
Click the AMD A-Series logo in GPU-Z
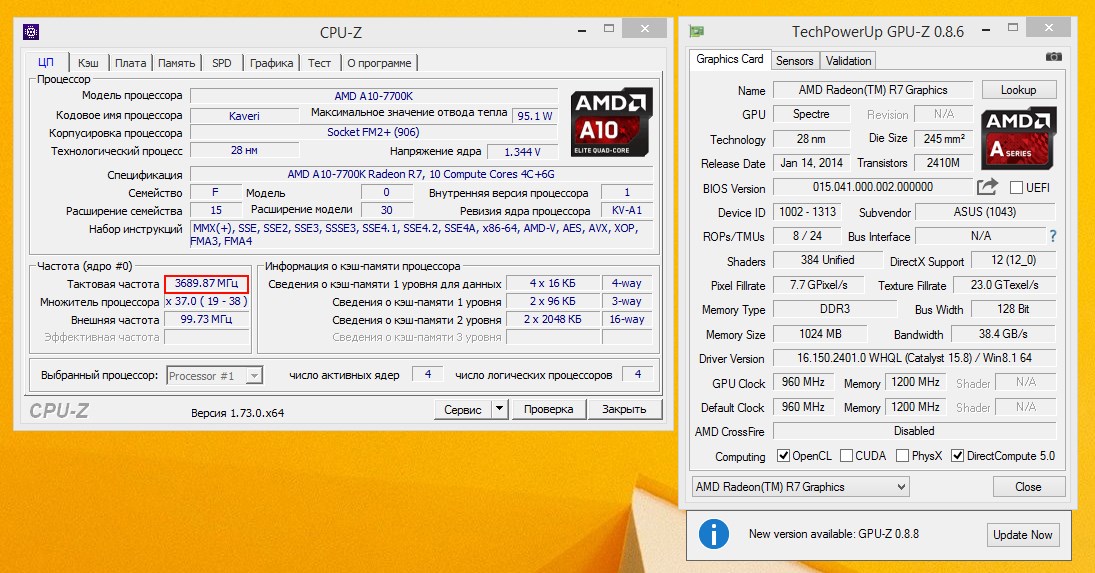1018,138
